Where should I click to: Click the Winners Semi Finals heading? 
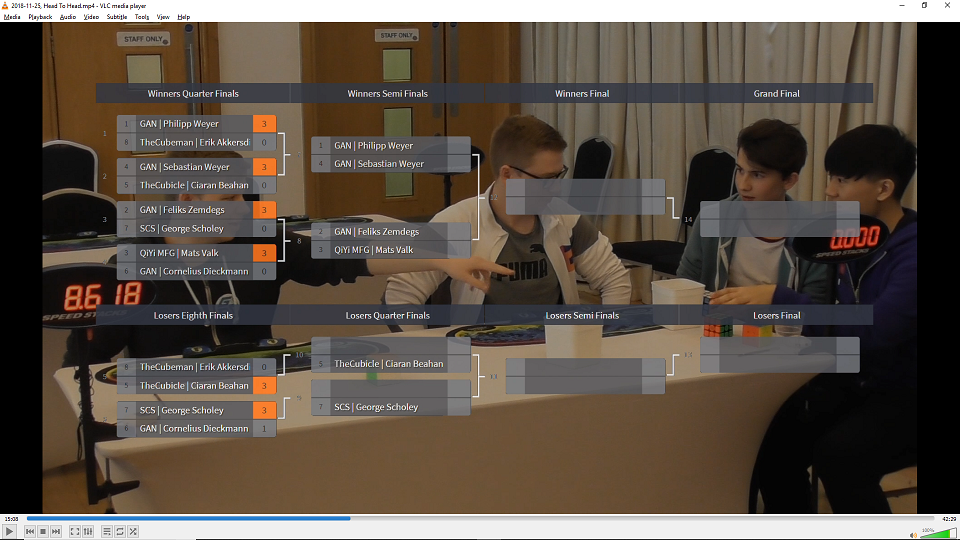pyautogui.click(x=388, y=94)
